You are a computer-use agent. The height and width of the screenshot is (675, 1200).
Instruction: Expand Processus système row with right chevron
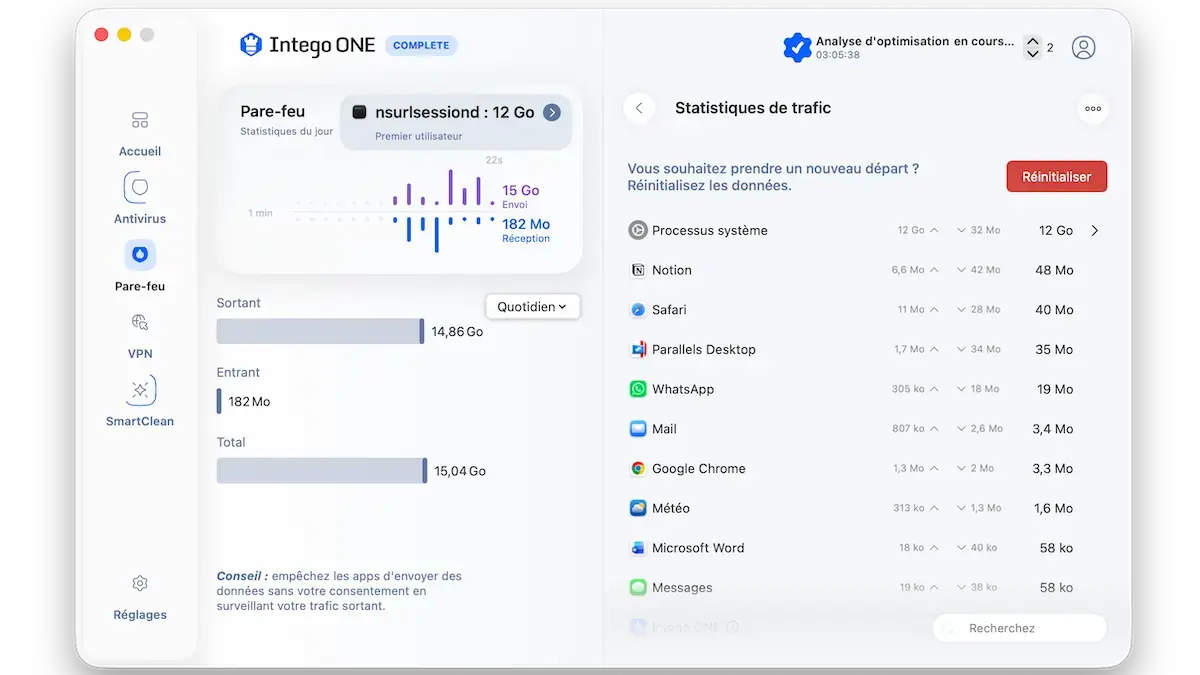(x=1095, y=230)
